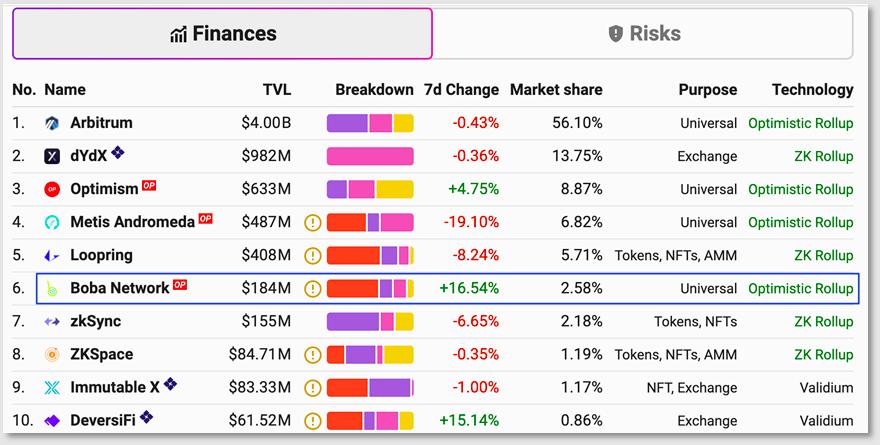This screenshot has width=880, height=445.
Task: Click the OP badge next to Optimism
Action: (x=149, y=186)
